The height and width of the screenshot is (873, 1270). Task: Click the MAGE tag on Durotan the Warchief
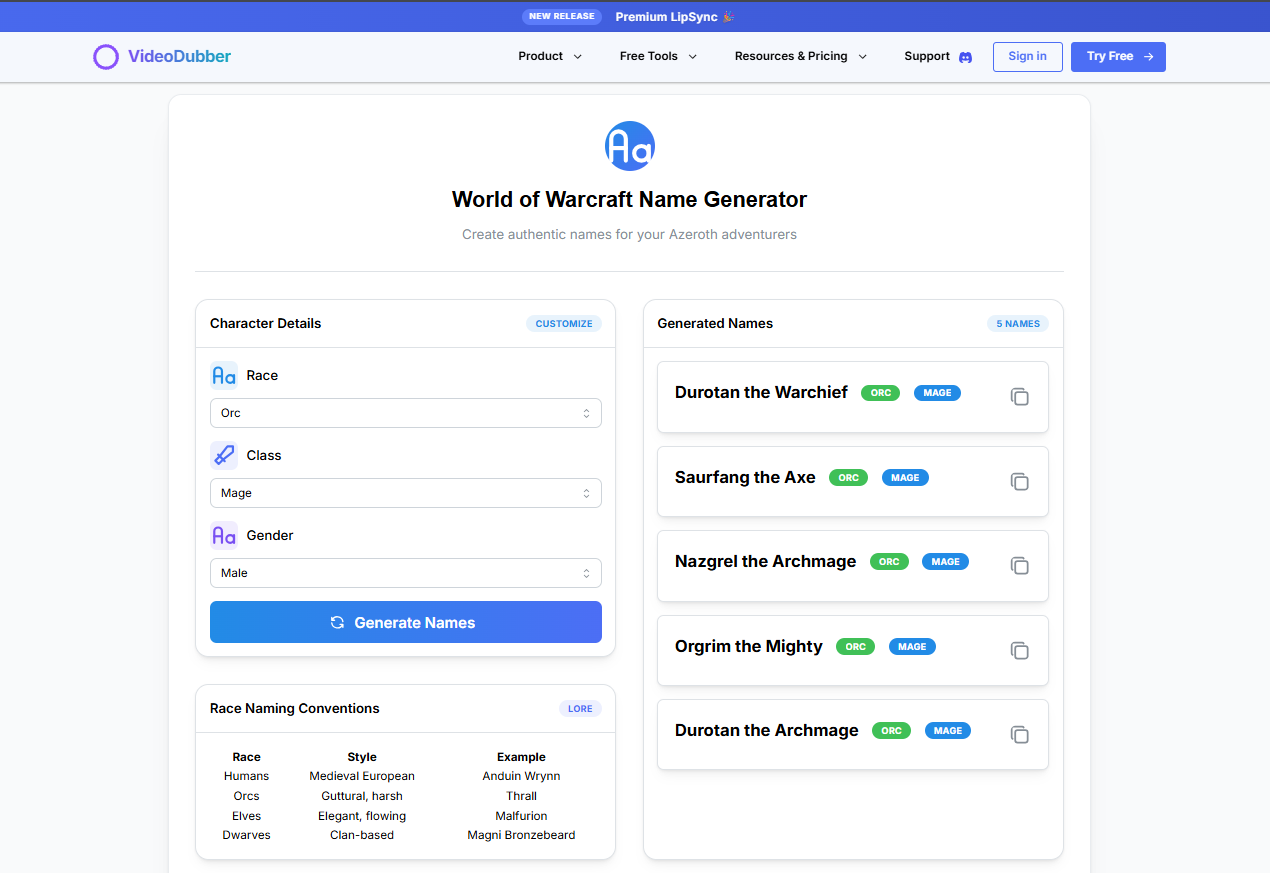(937, 393)
